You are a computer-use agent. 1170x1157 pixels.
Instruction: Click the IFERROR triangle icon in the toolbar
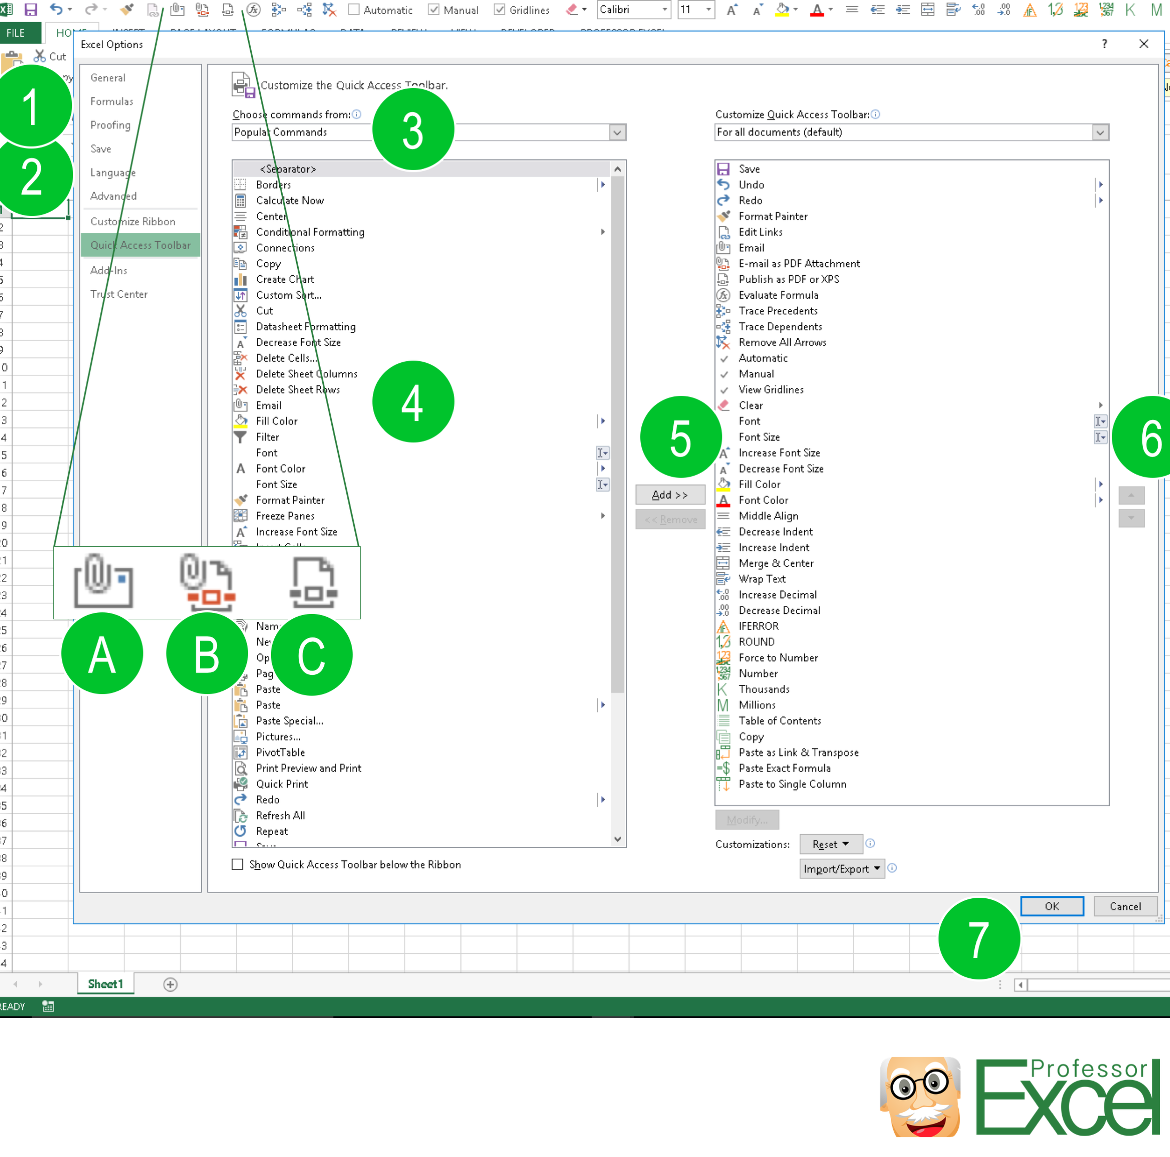click(1030, 10)
